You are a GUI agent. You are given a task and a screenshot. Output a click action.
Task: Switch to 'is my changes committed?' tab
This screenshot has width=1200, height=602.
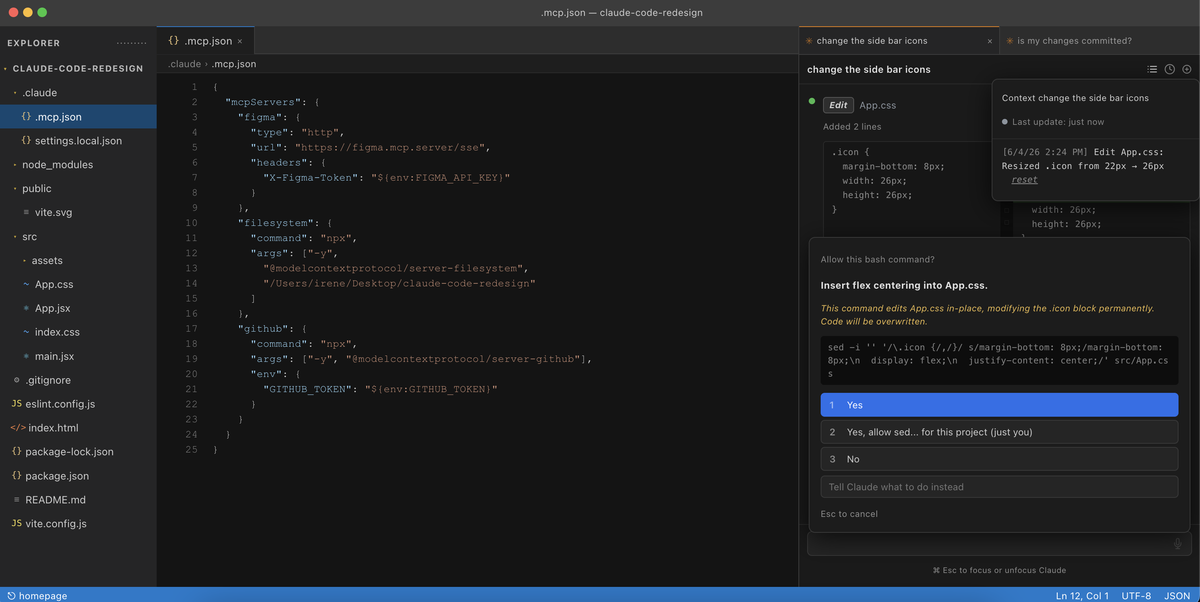click(1099, 41)
